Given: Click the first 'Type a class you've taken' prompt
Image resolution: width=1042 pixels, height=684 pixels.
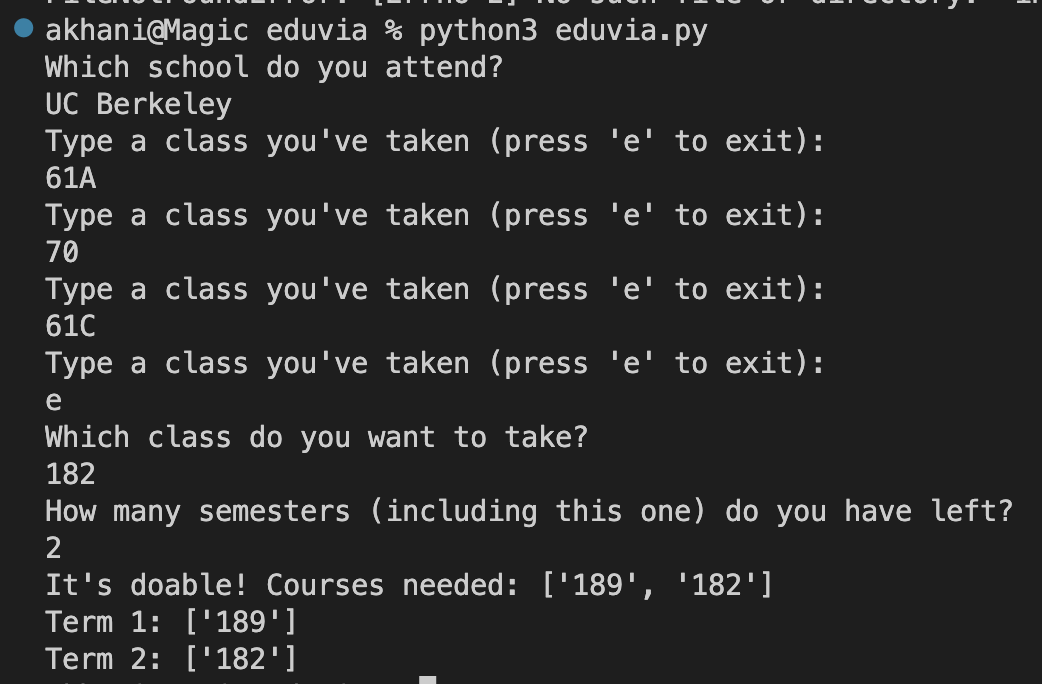Looking at the screenshot, I should point(435,142).
